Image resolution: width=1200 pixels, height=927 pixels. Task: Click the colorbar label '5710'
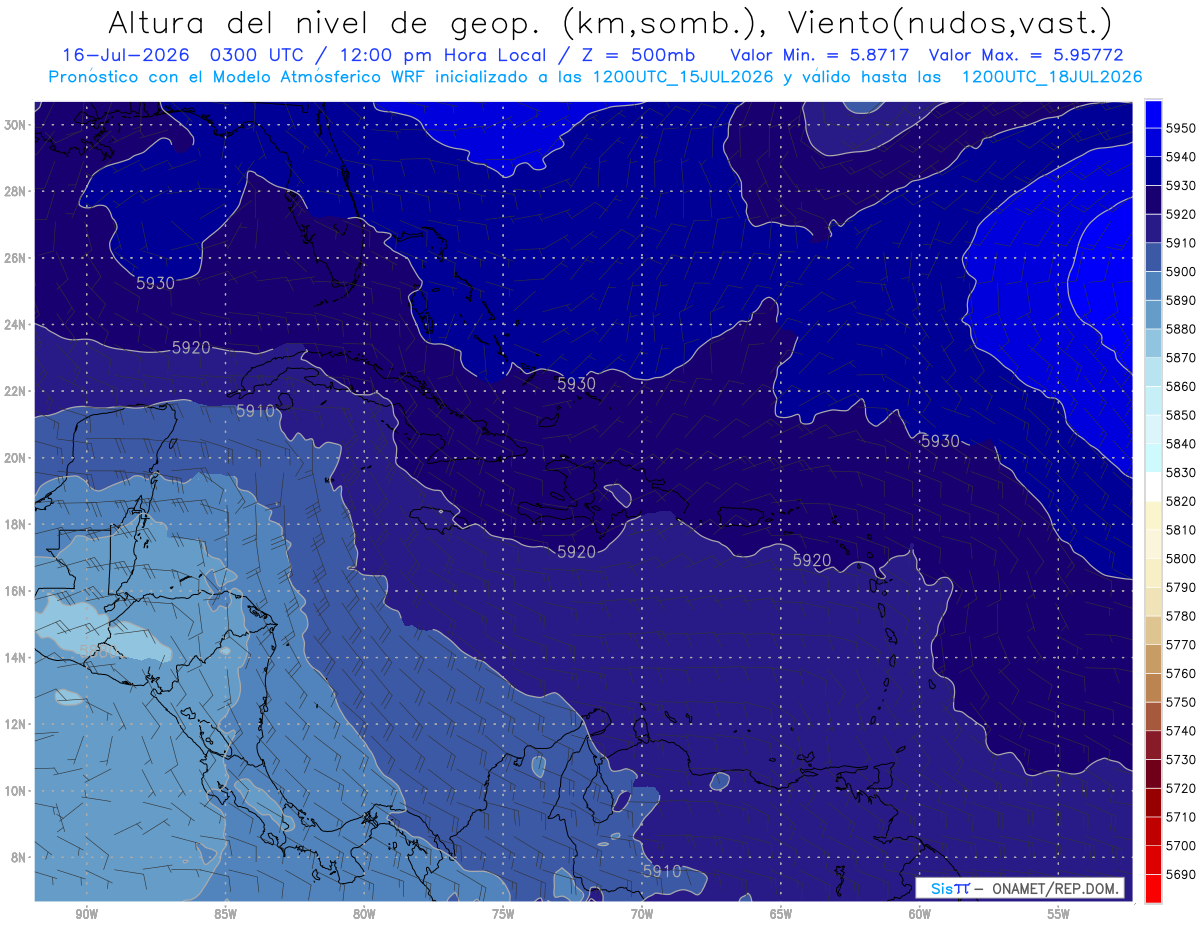click(x=1181, y=817)
